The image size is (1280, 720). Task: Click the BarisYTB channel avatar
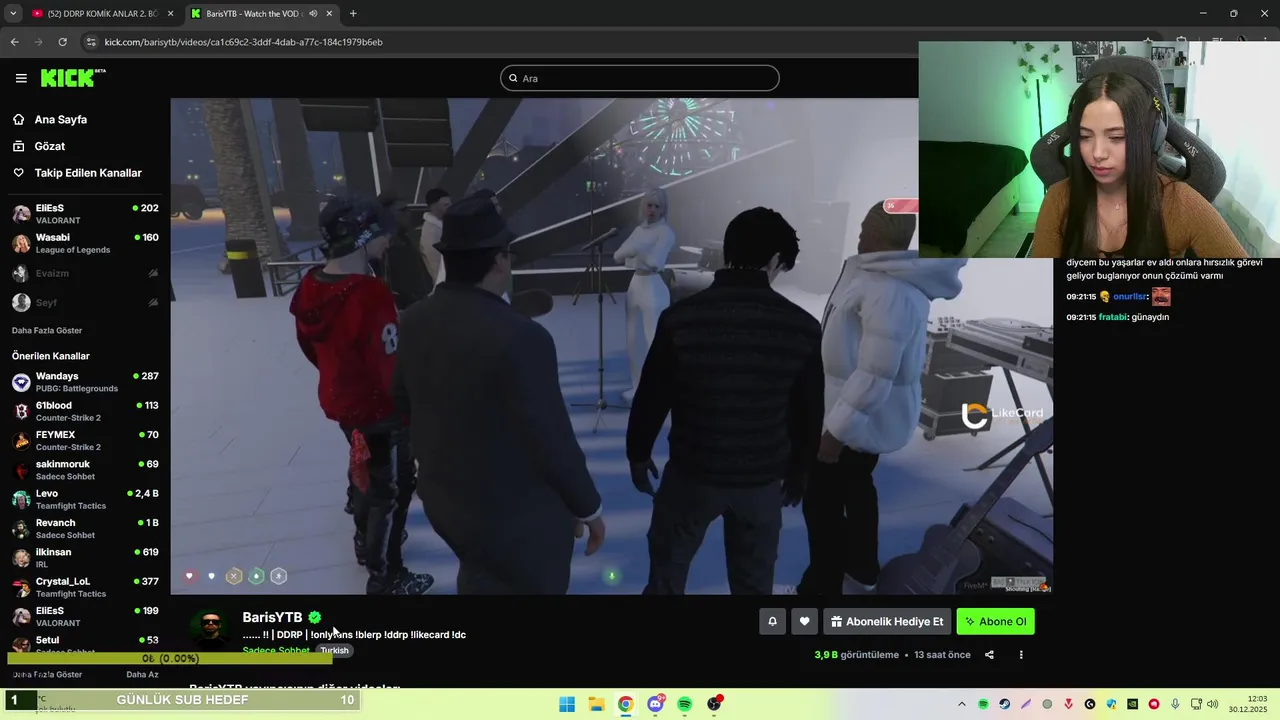point(211,629)
